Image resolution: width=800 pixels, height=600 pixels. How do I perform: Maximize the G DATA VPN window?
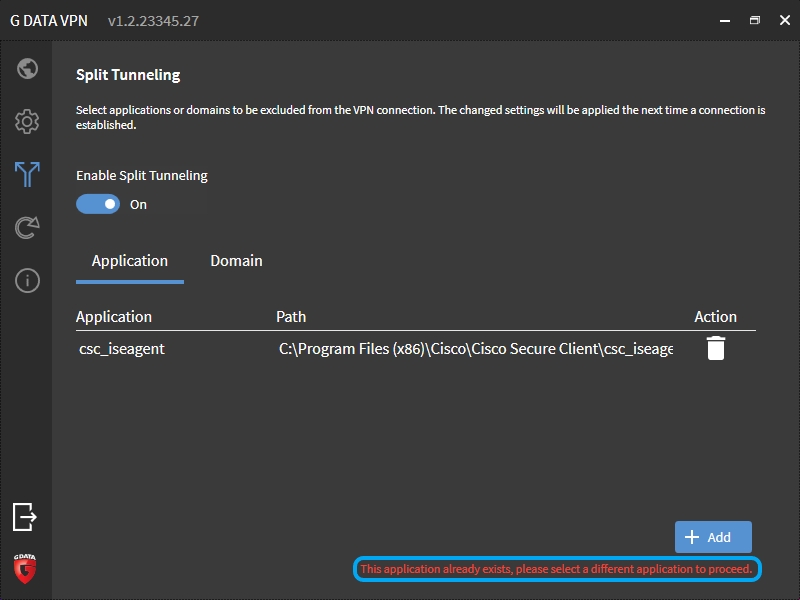pyautogui.click(x=755, y=20)
